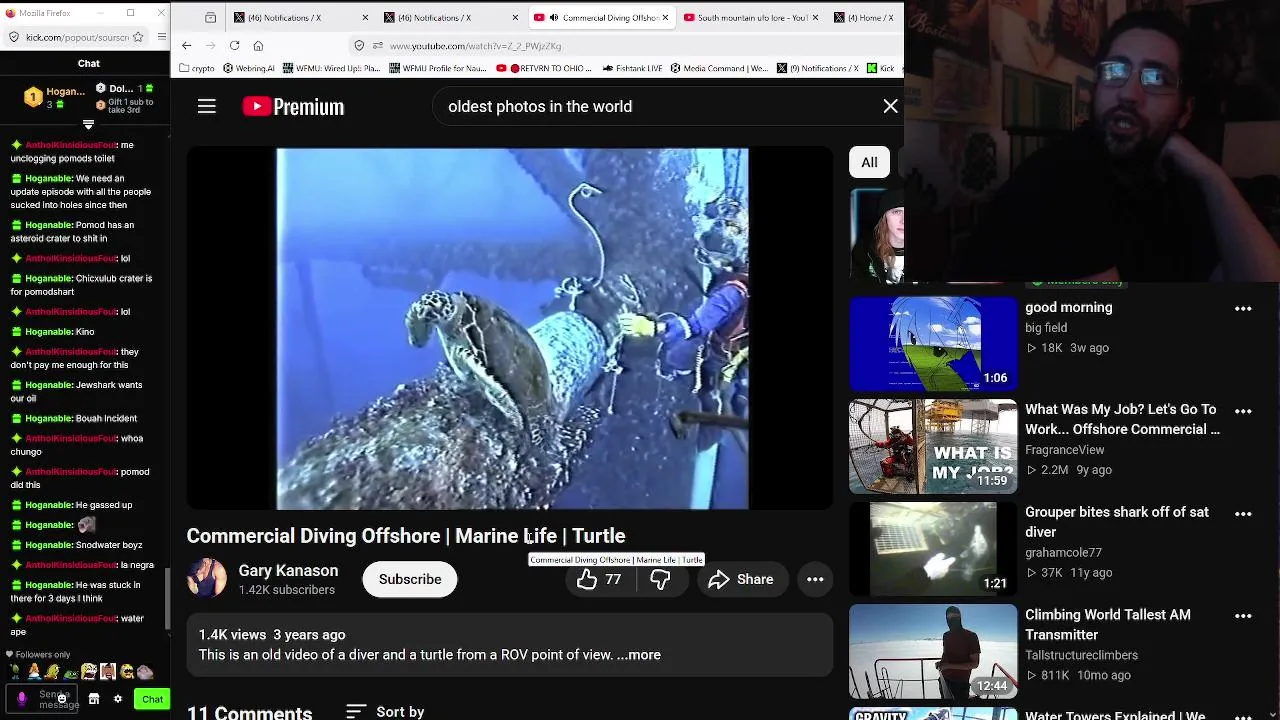1280x720 pixels.
Task: Open 'Climbing World Tallest AM Transmitter' title
Action: [x=1107, y=624]
